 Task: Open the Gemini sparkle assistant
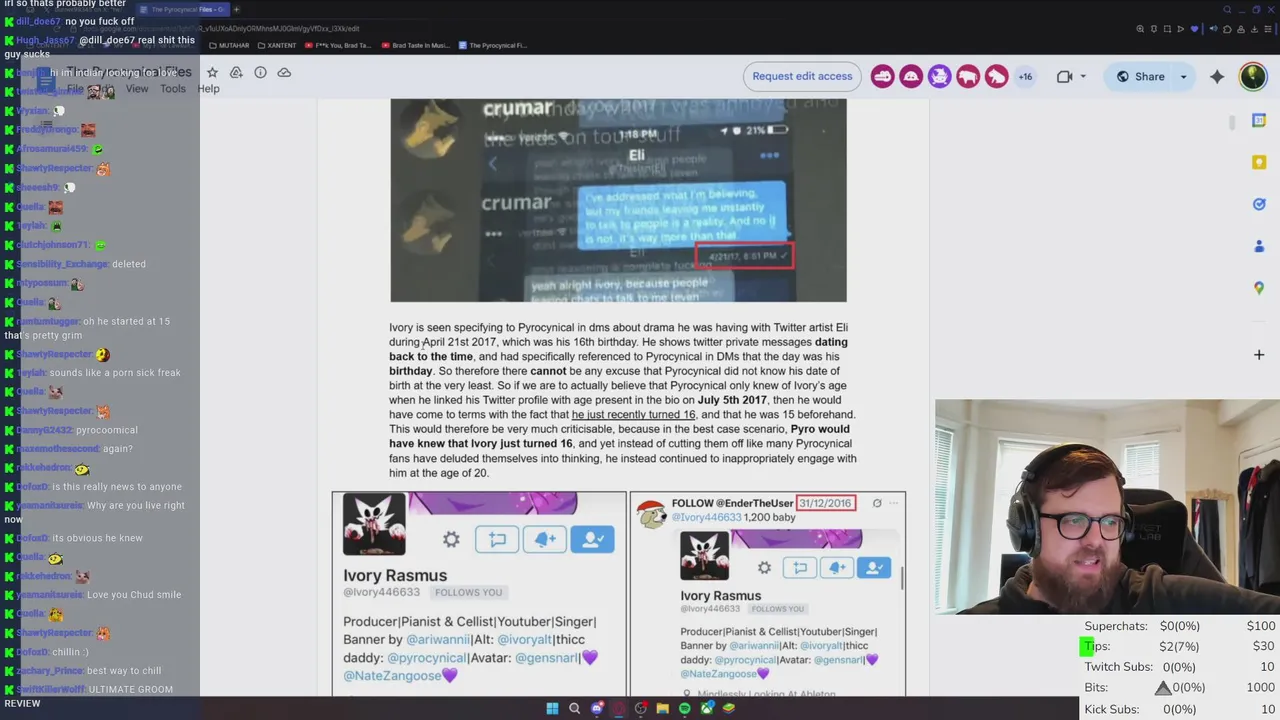(x=1217, y=77)
